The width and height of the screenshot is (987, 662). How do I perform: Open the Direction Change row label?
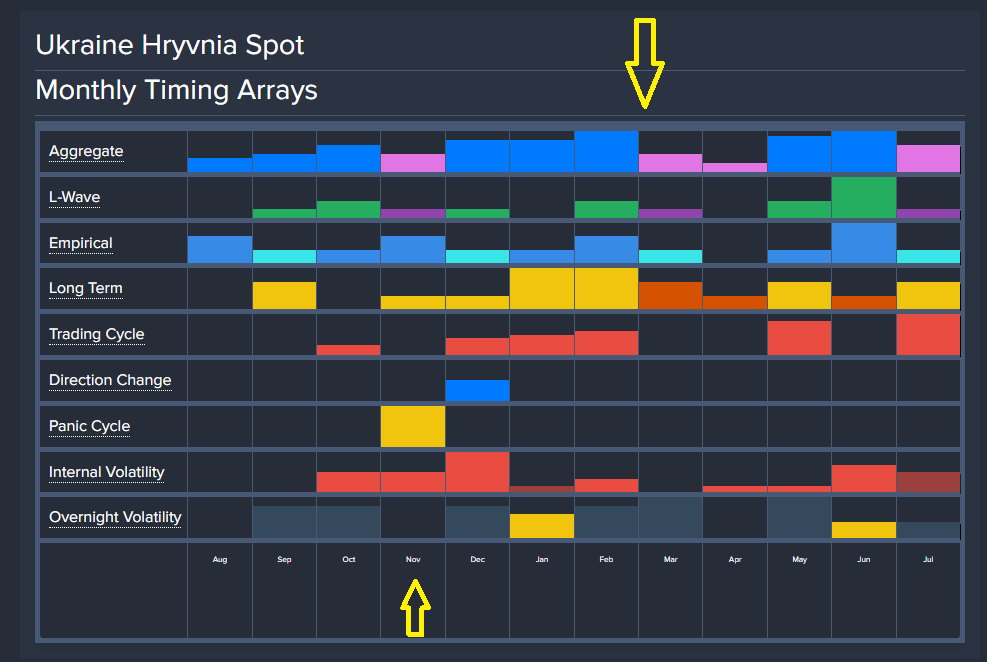pos(110,381)
